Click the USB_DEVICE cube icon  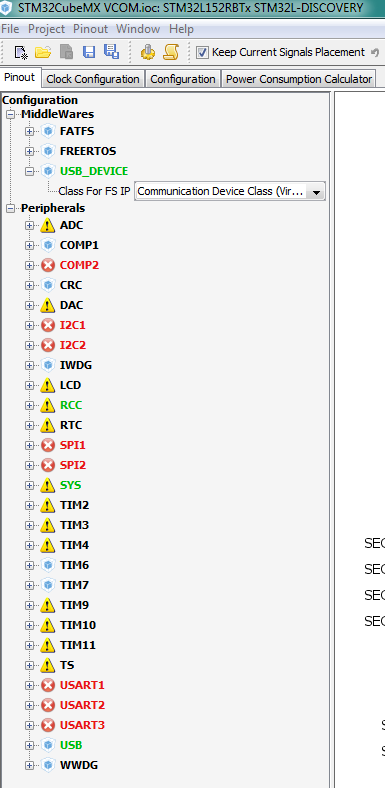48,171
